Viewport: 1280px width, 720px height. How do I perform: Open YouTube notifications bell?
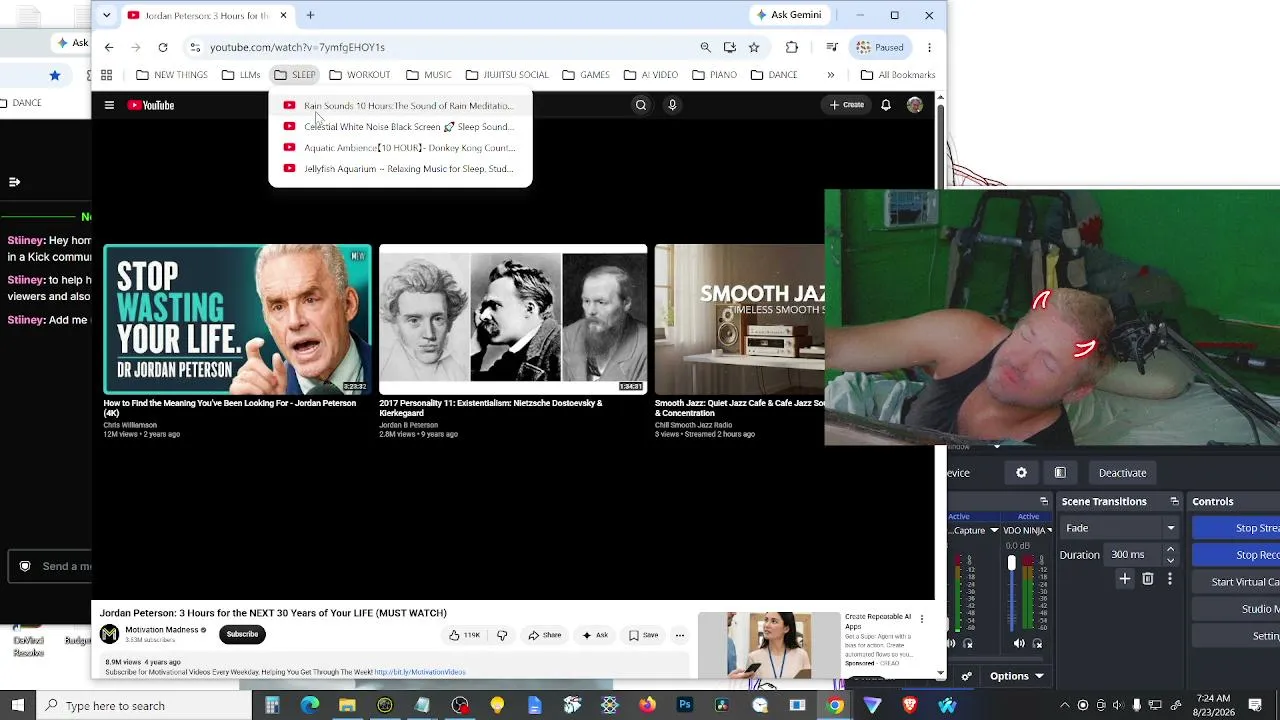tap(886, 105)
